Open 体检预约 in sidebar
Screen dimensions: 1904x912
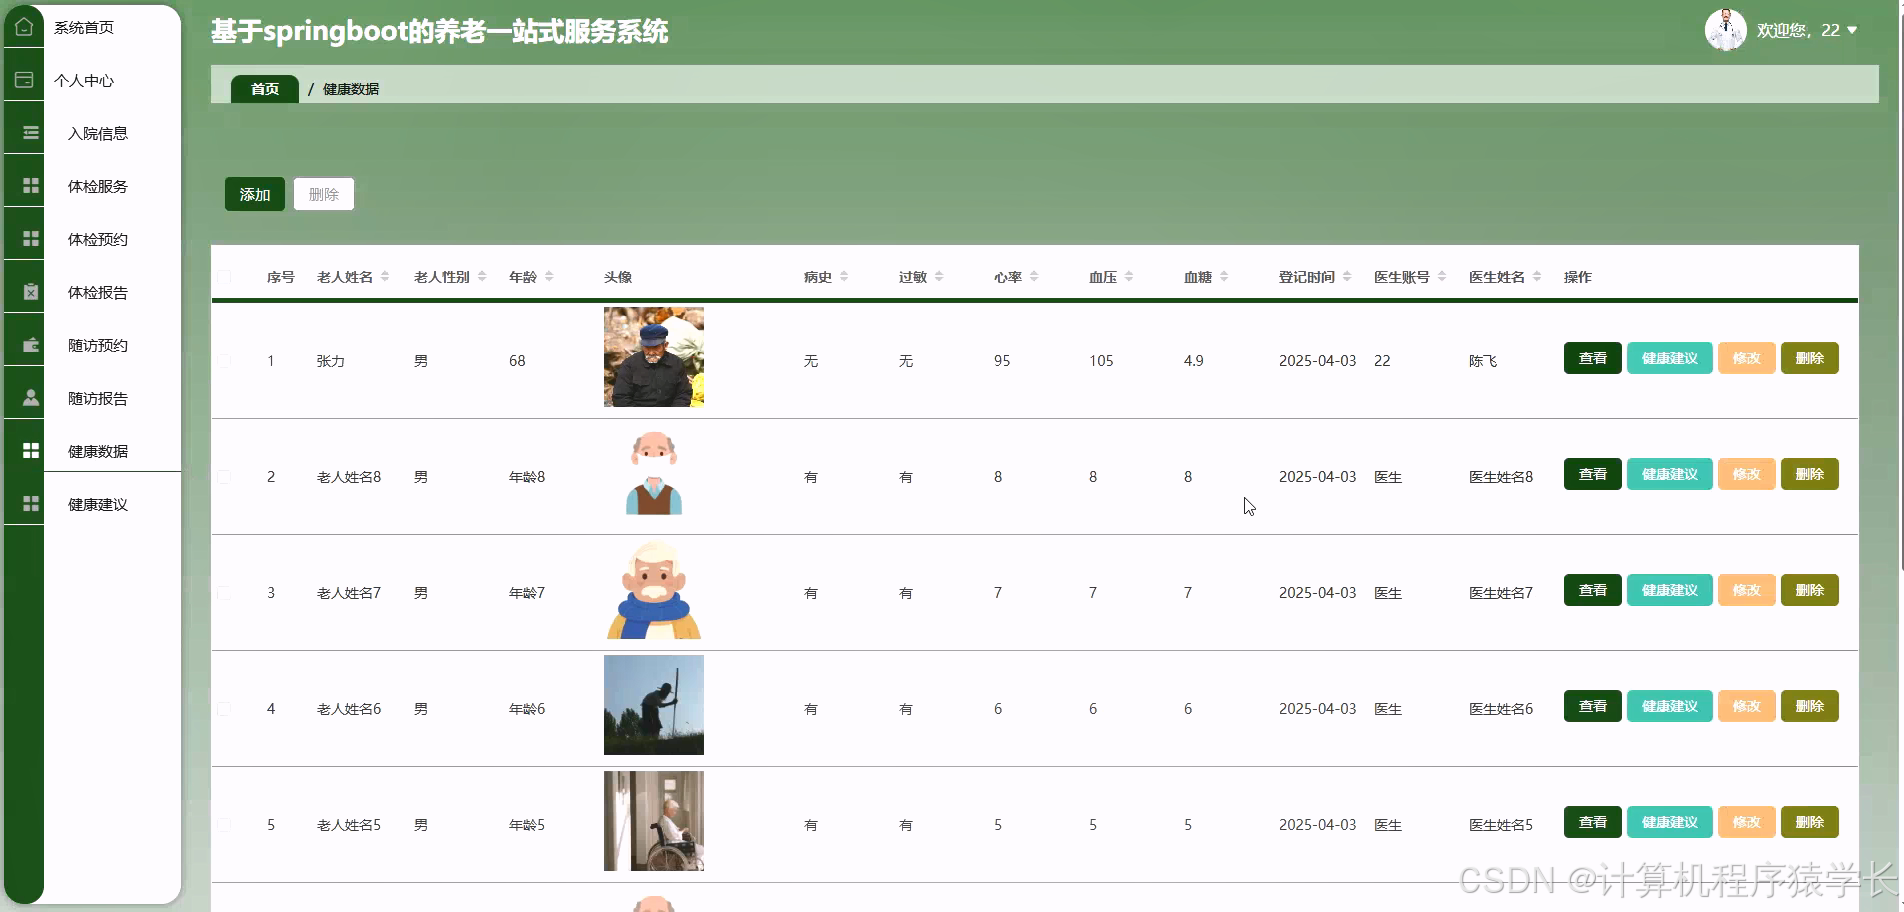[x=98, y=240]
